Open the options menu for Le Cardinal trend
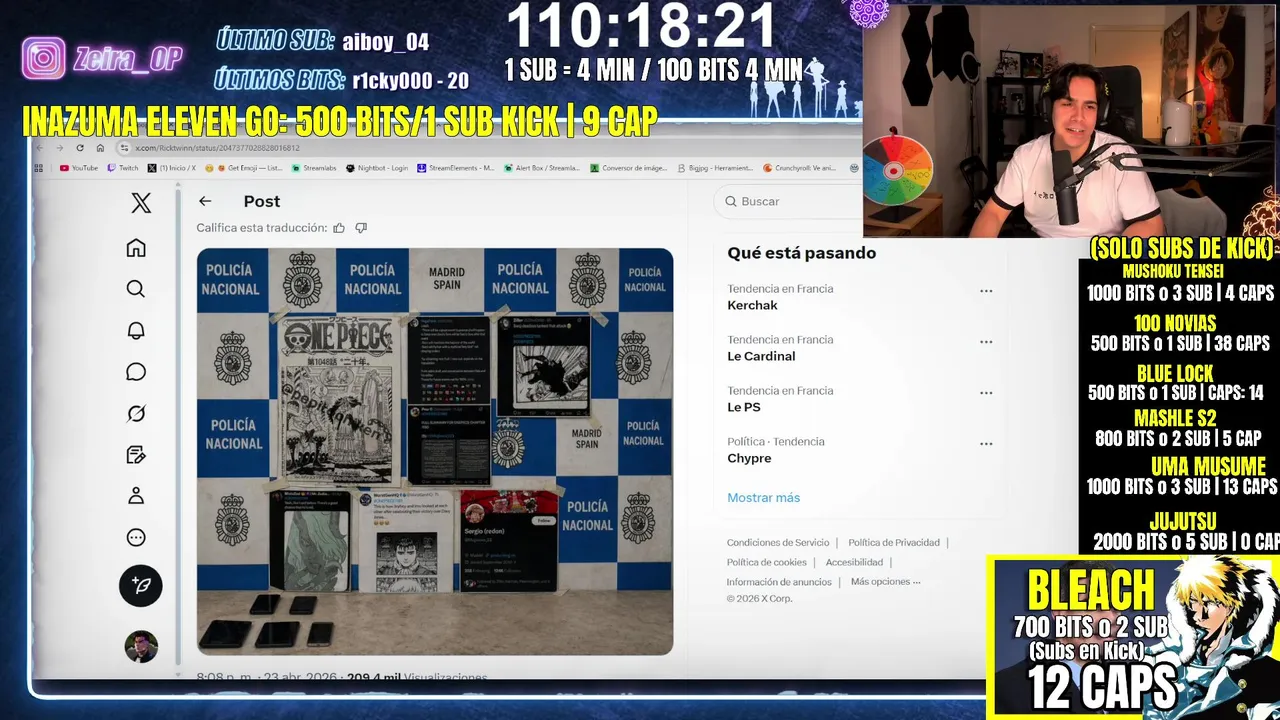1280x720 pixels. tap(986, 342)
